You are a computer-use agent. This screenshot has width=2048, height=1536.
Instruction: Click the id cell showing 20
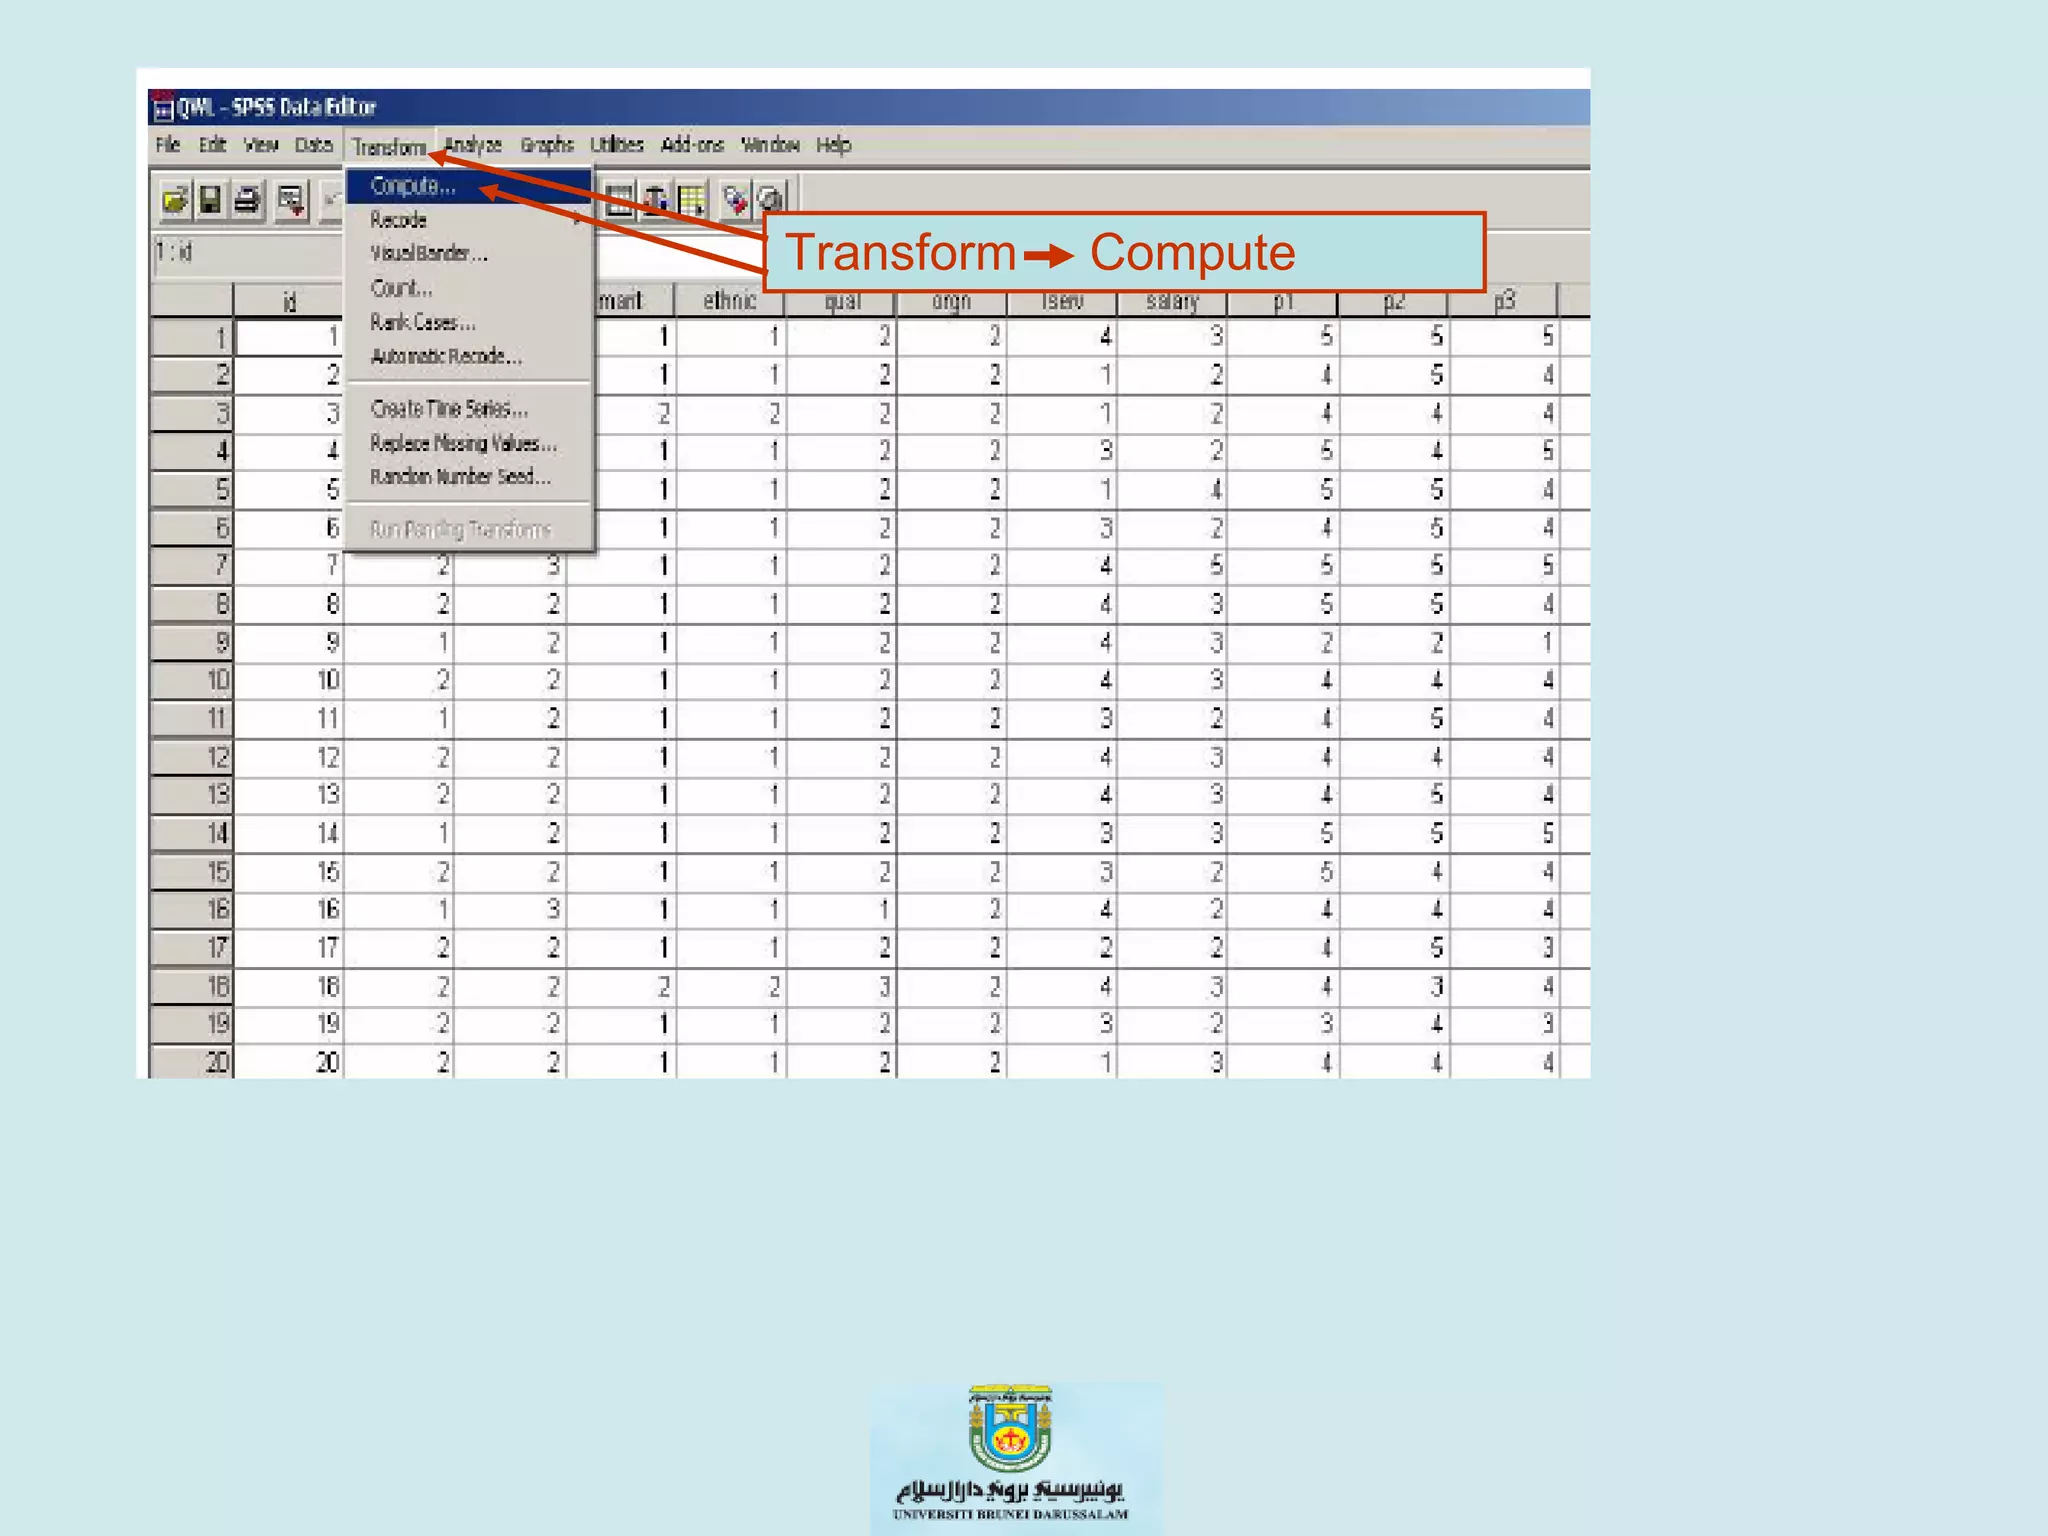[289, 1062]
